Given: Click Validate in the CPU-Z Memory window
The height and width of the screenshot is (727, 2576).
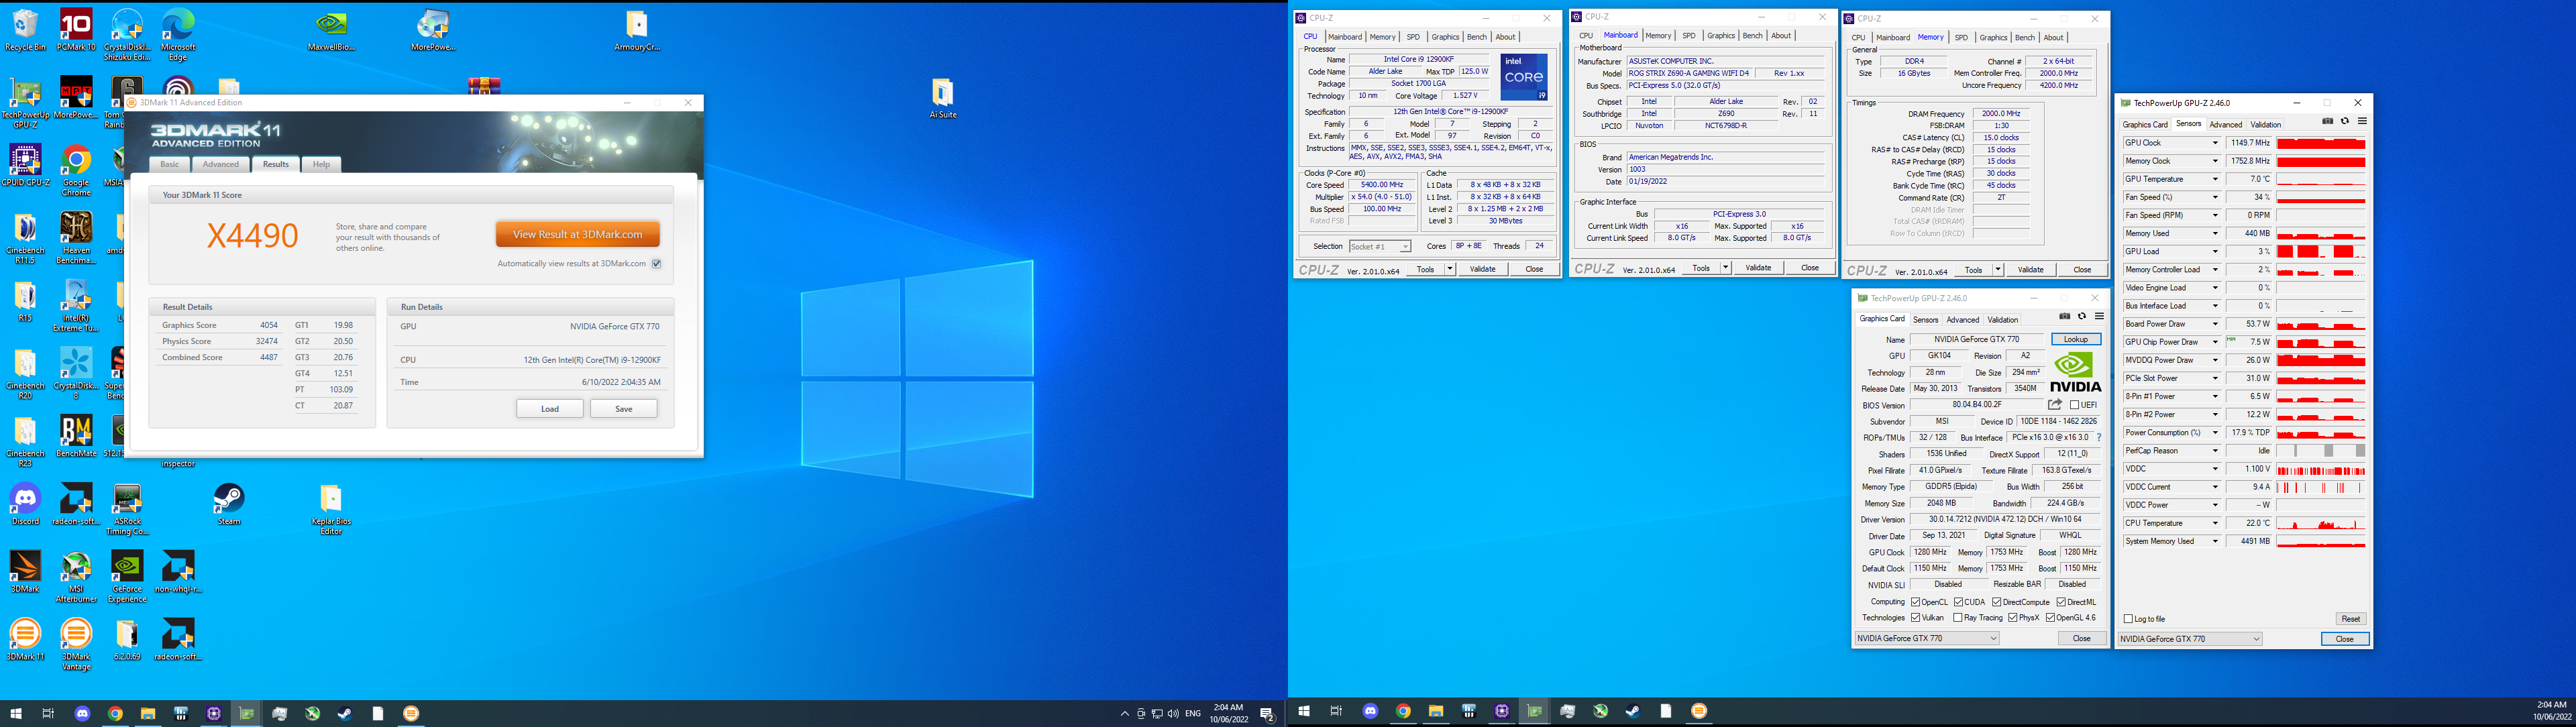Looking at the screenshot, I should click(2031, 270).
